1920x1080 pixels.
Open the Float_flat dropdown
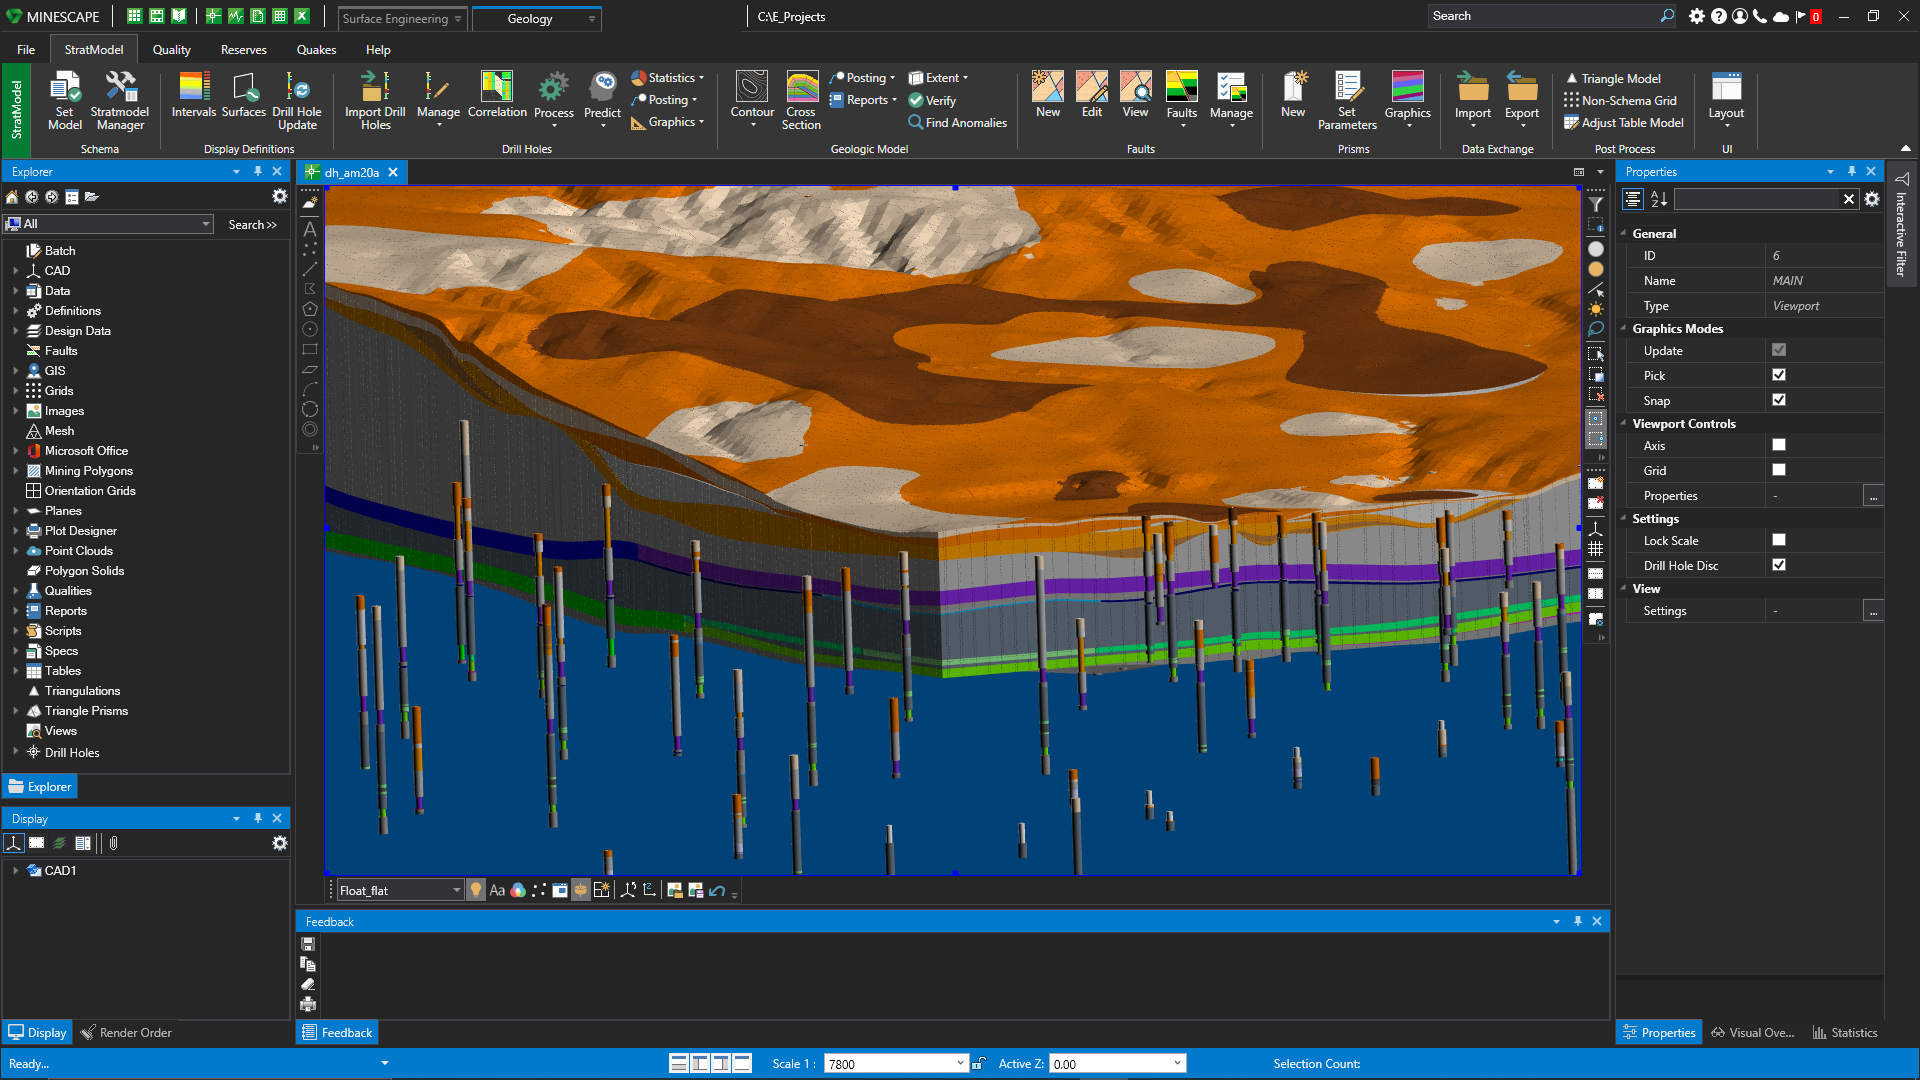click(456, 891)
